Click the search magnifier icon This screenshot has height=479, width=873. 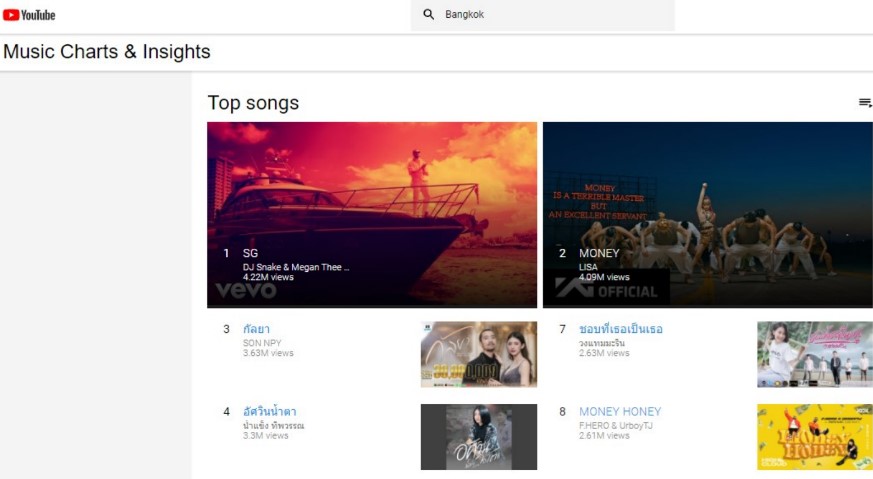pyautogui.click(x=429, y=15)
